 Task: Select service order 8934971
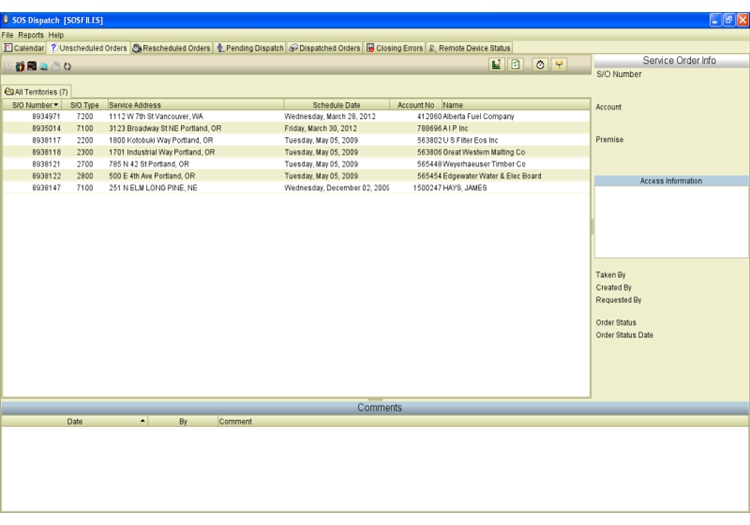click(x=46, y=116)
